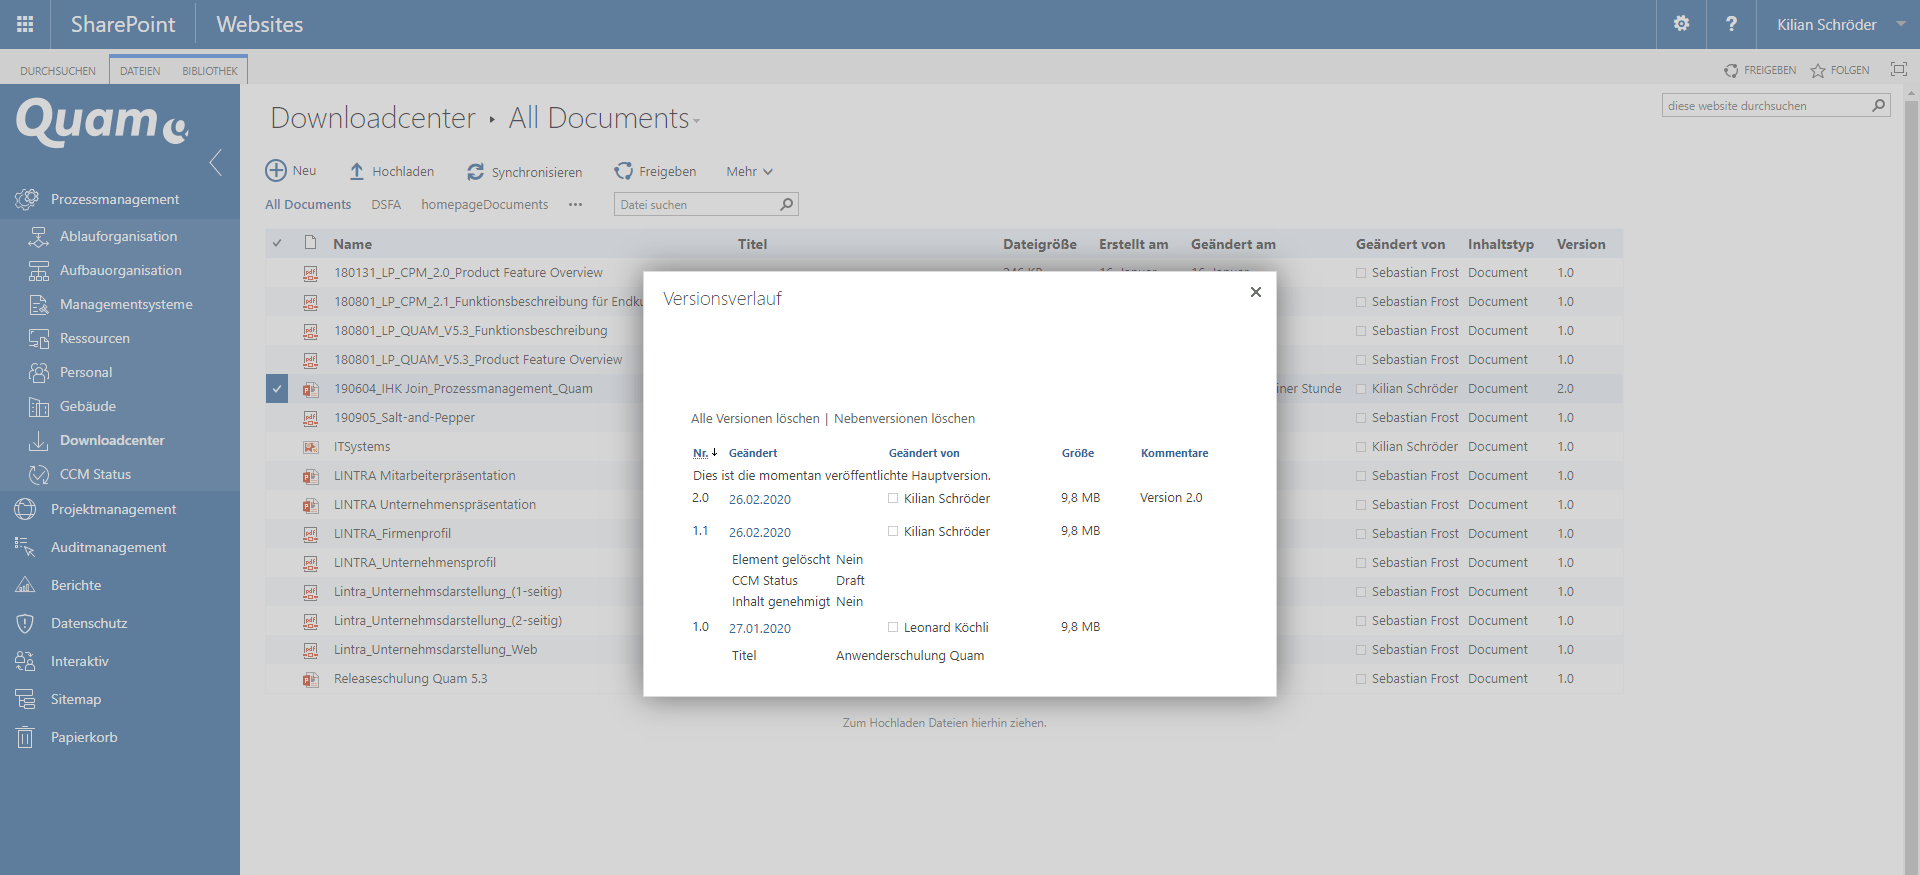This screenshot has height=875, width=1920.
Task: Open version dated 27.01.2020
Action: coord(759,629)
